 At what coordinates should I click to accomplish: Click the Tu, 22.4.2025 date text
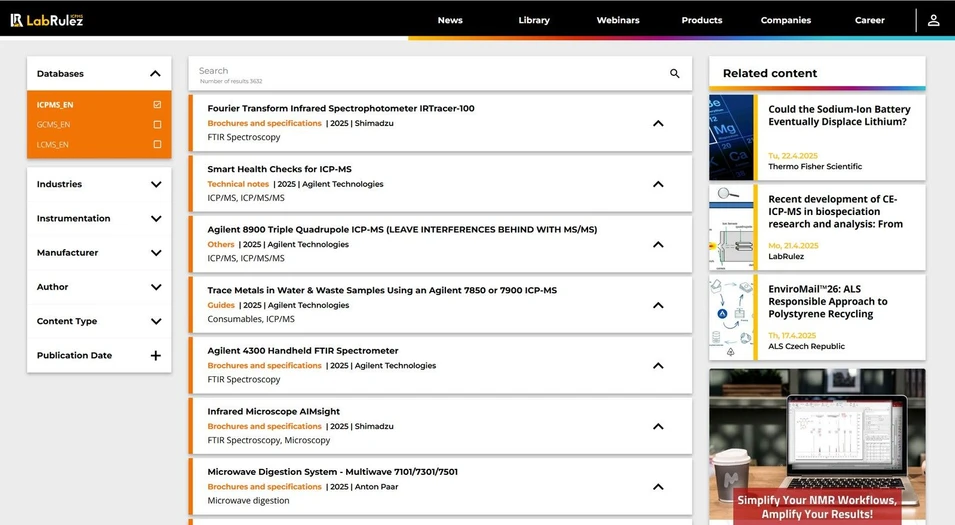point(793,156)
